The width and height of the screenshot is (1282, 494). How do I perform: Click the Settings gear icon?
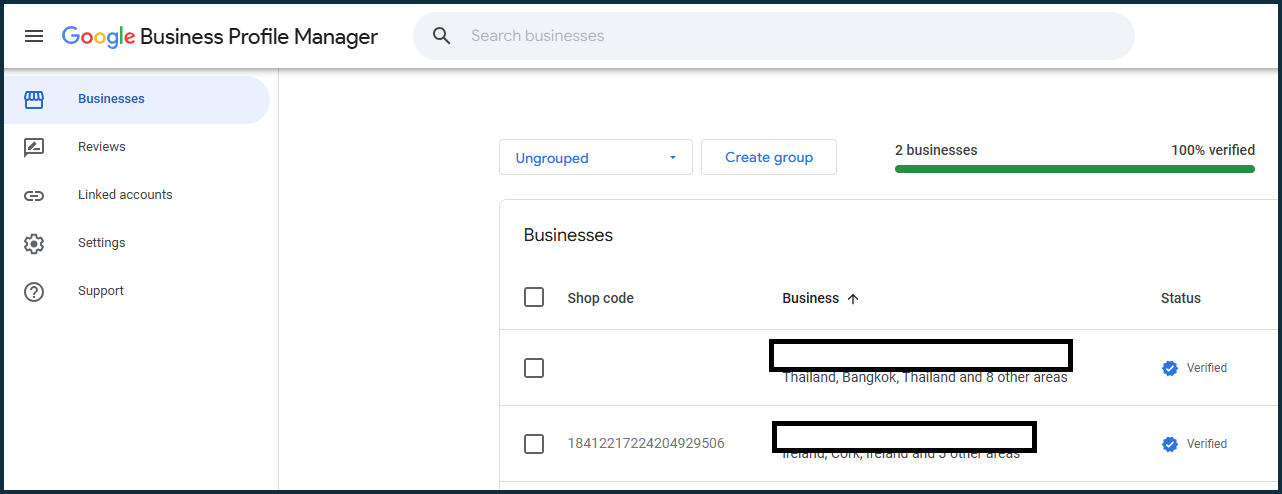click(34, 243)
